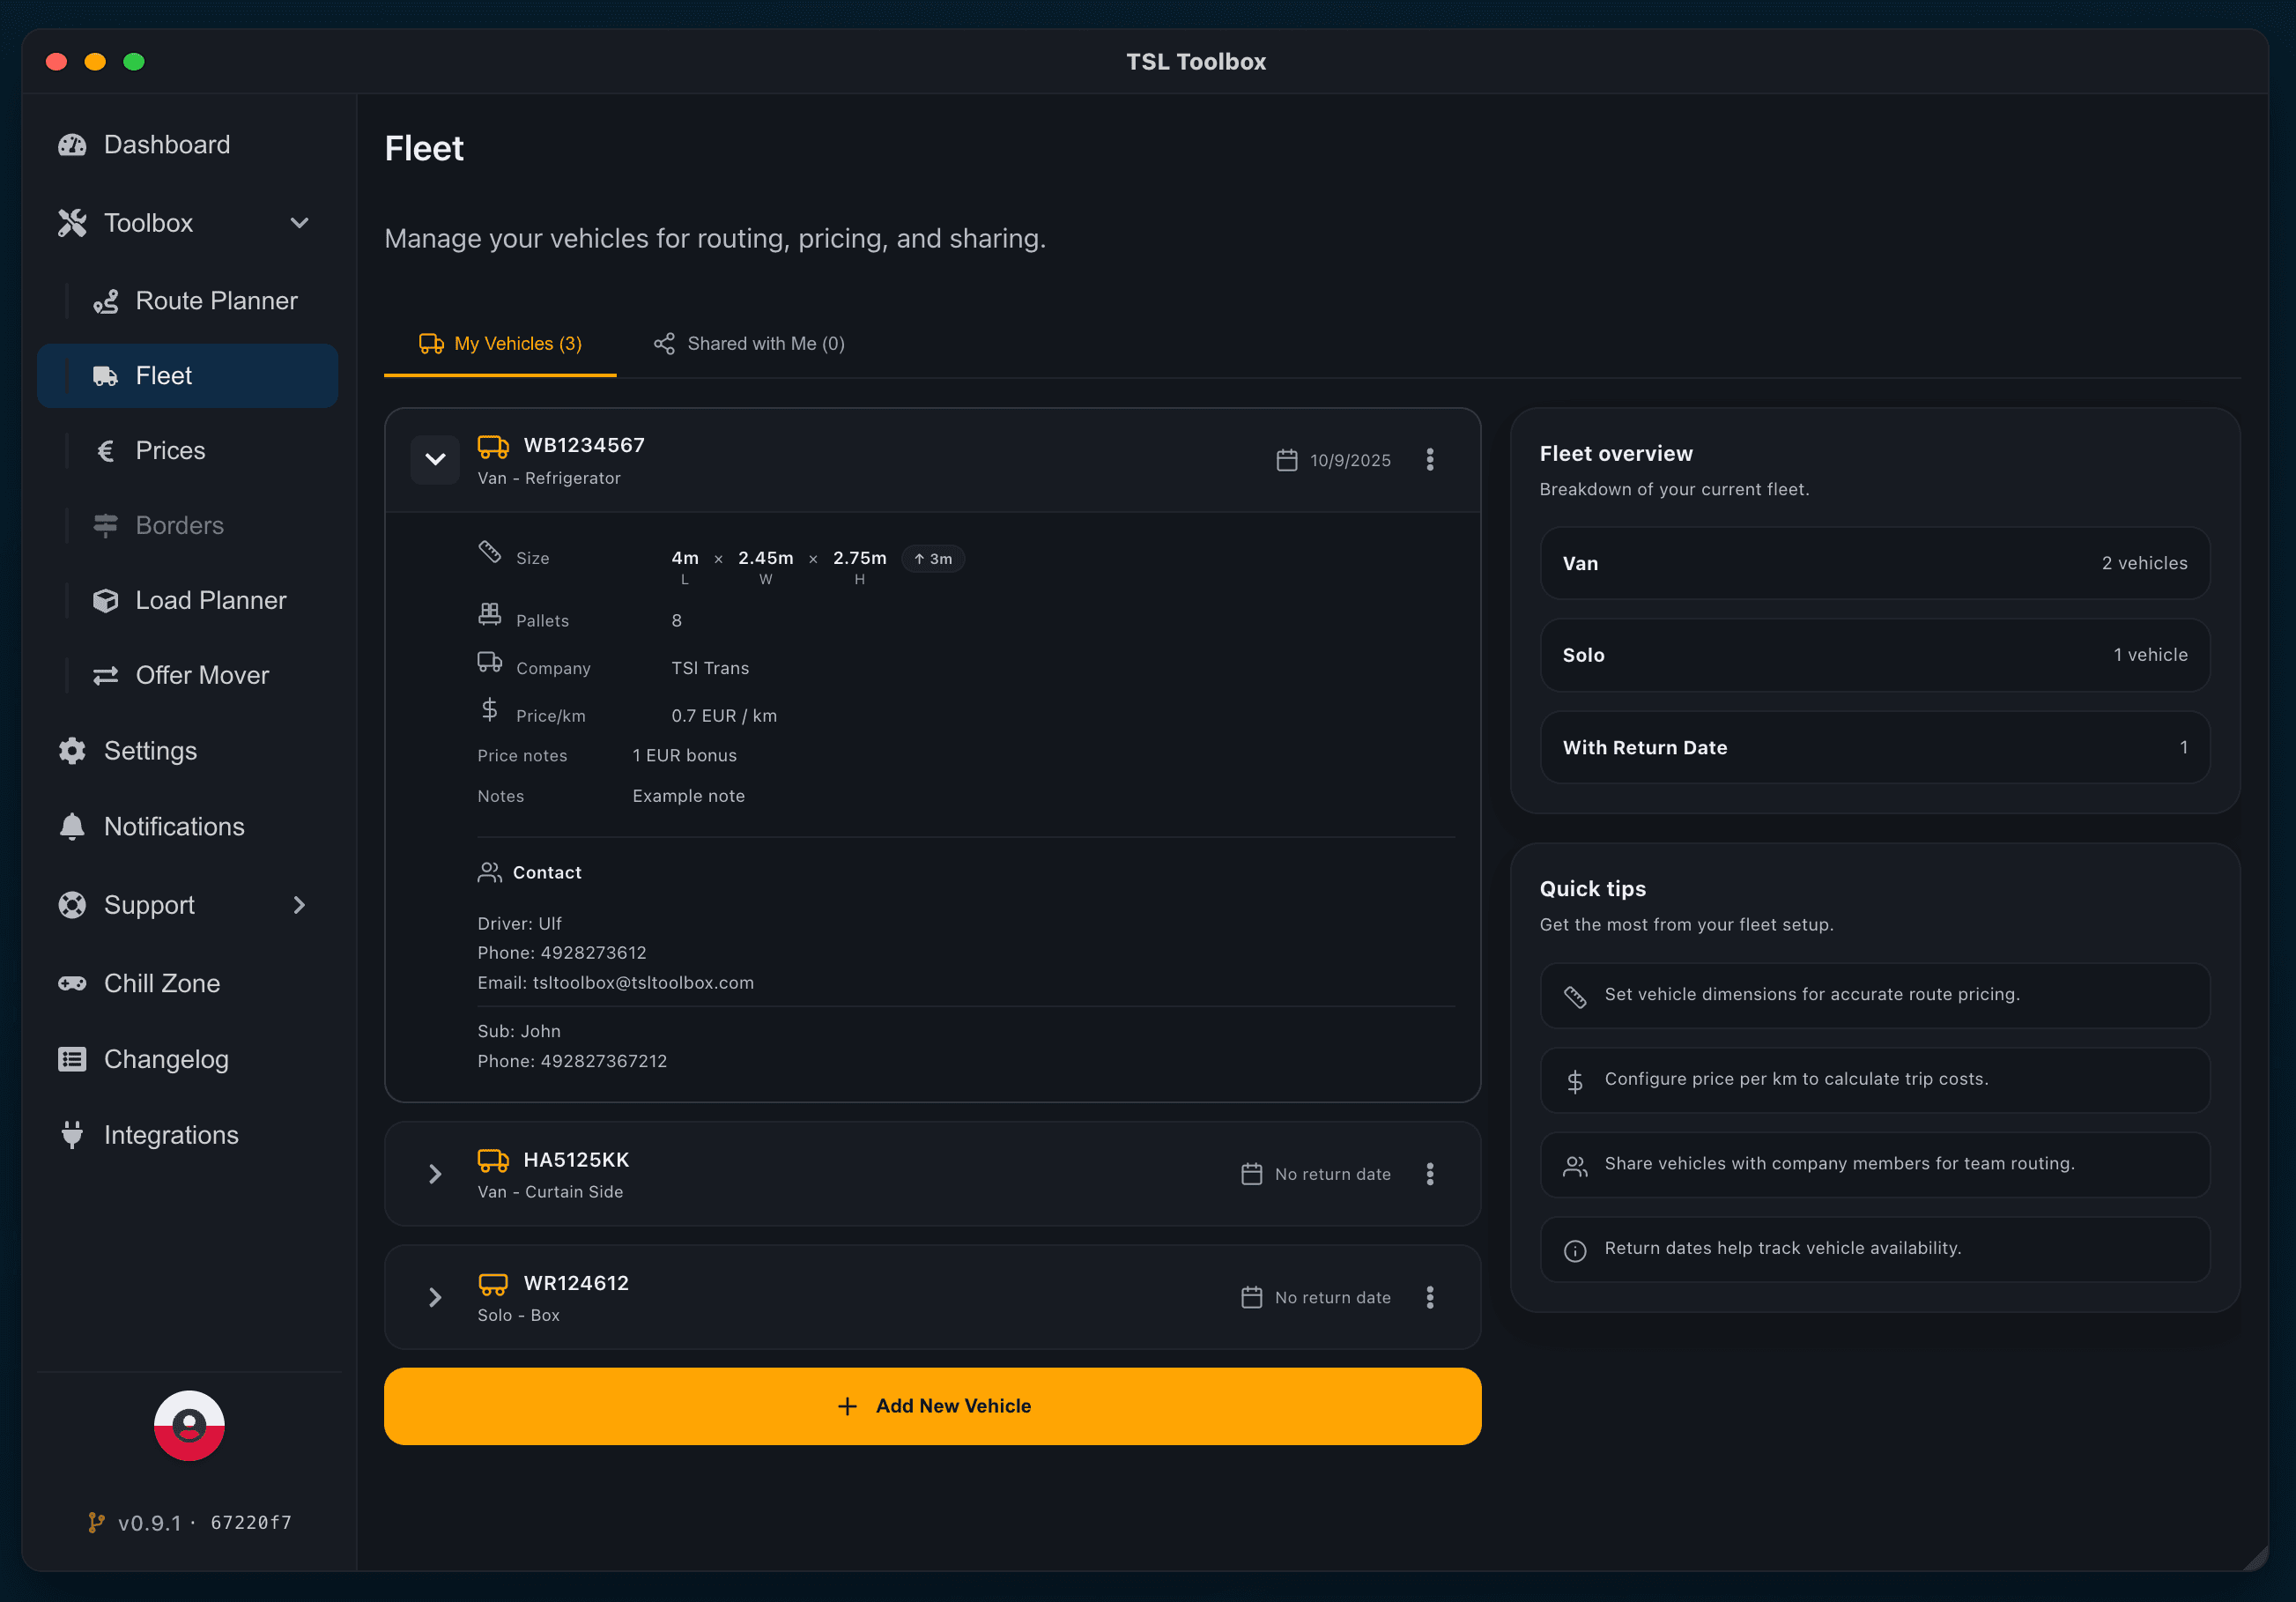Open options menu for WR124612
The width and height of the screenshot is (2296, 1602).
pyautogui.click(x=1430, y=1297)
